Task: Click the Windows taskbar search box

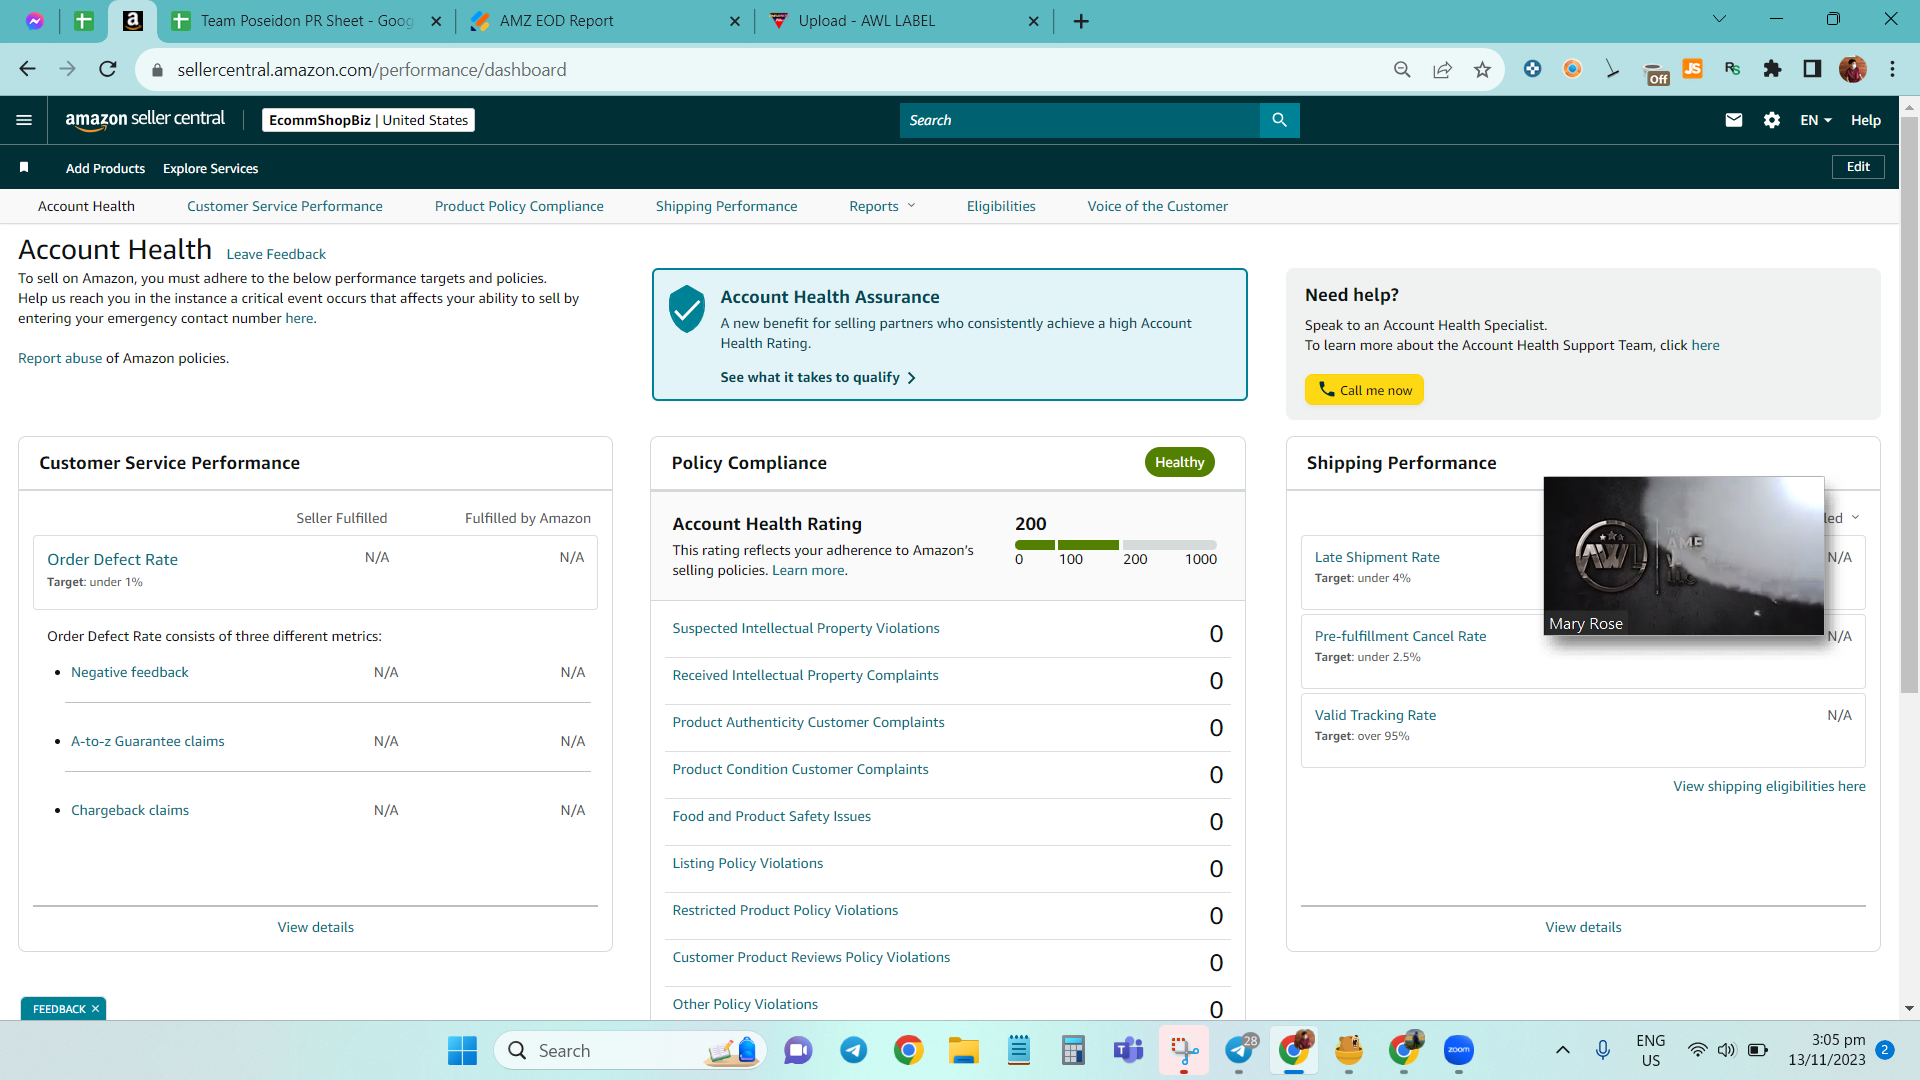Action: (630, 1050)
